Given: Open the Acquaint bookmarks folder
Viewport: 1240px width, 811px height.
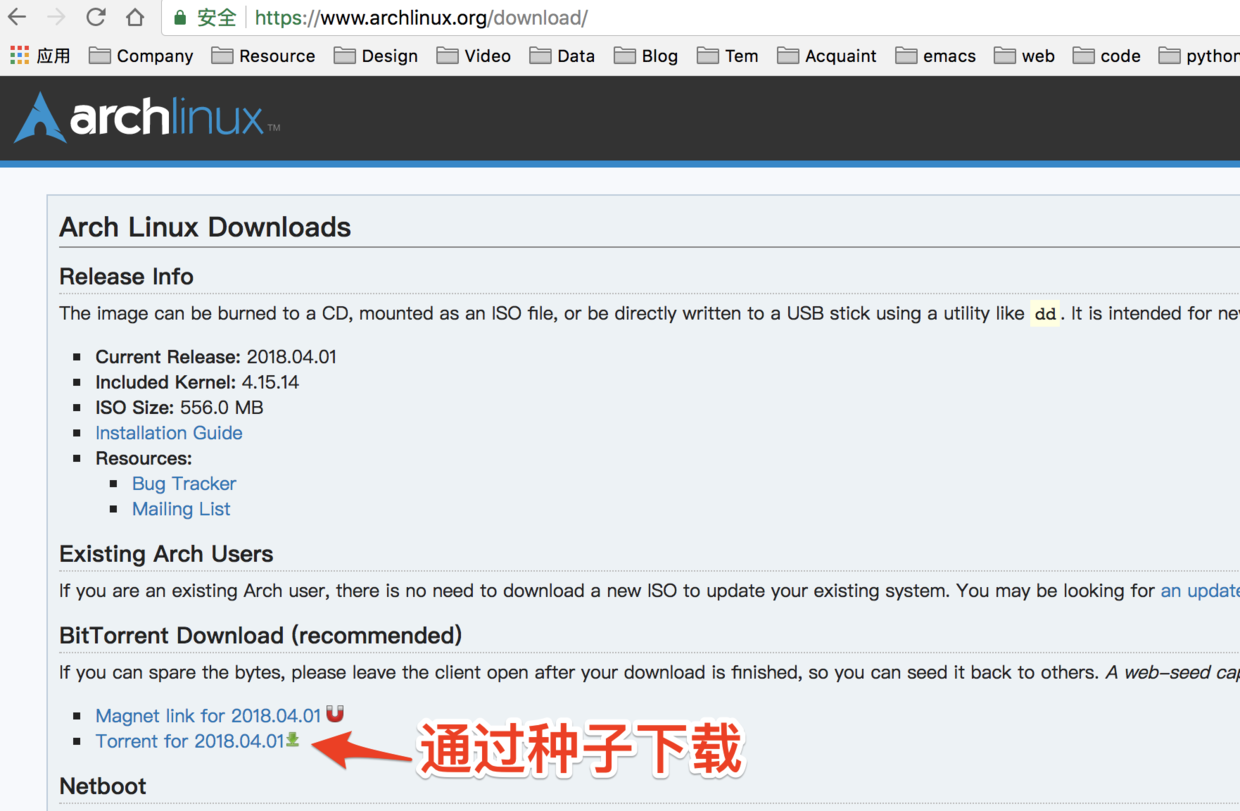Looking at the screenshot, I should pos(827,56).
